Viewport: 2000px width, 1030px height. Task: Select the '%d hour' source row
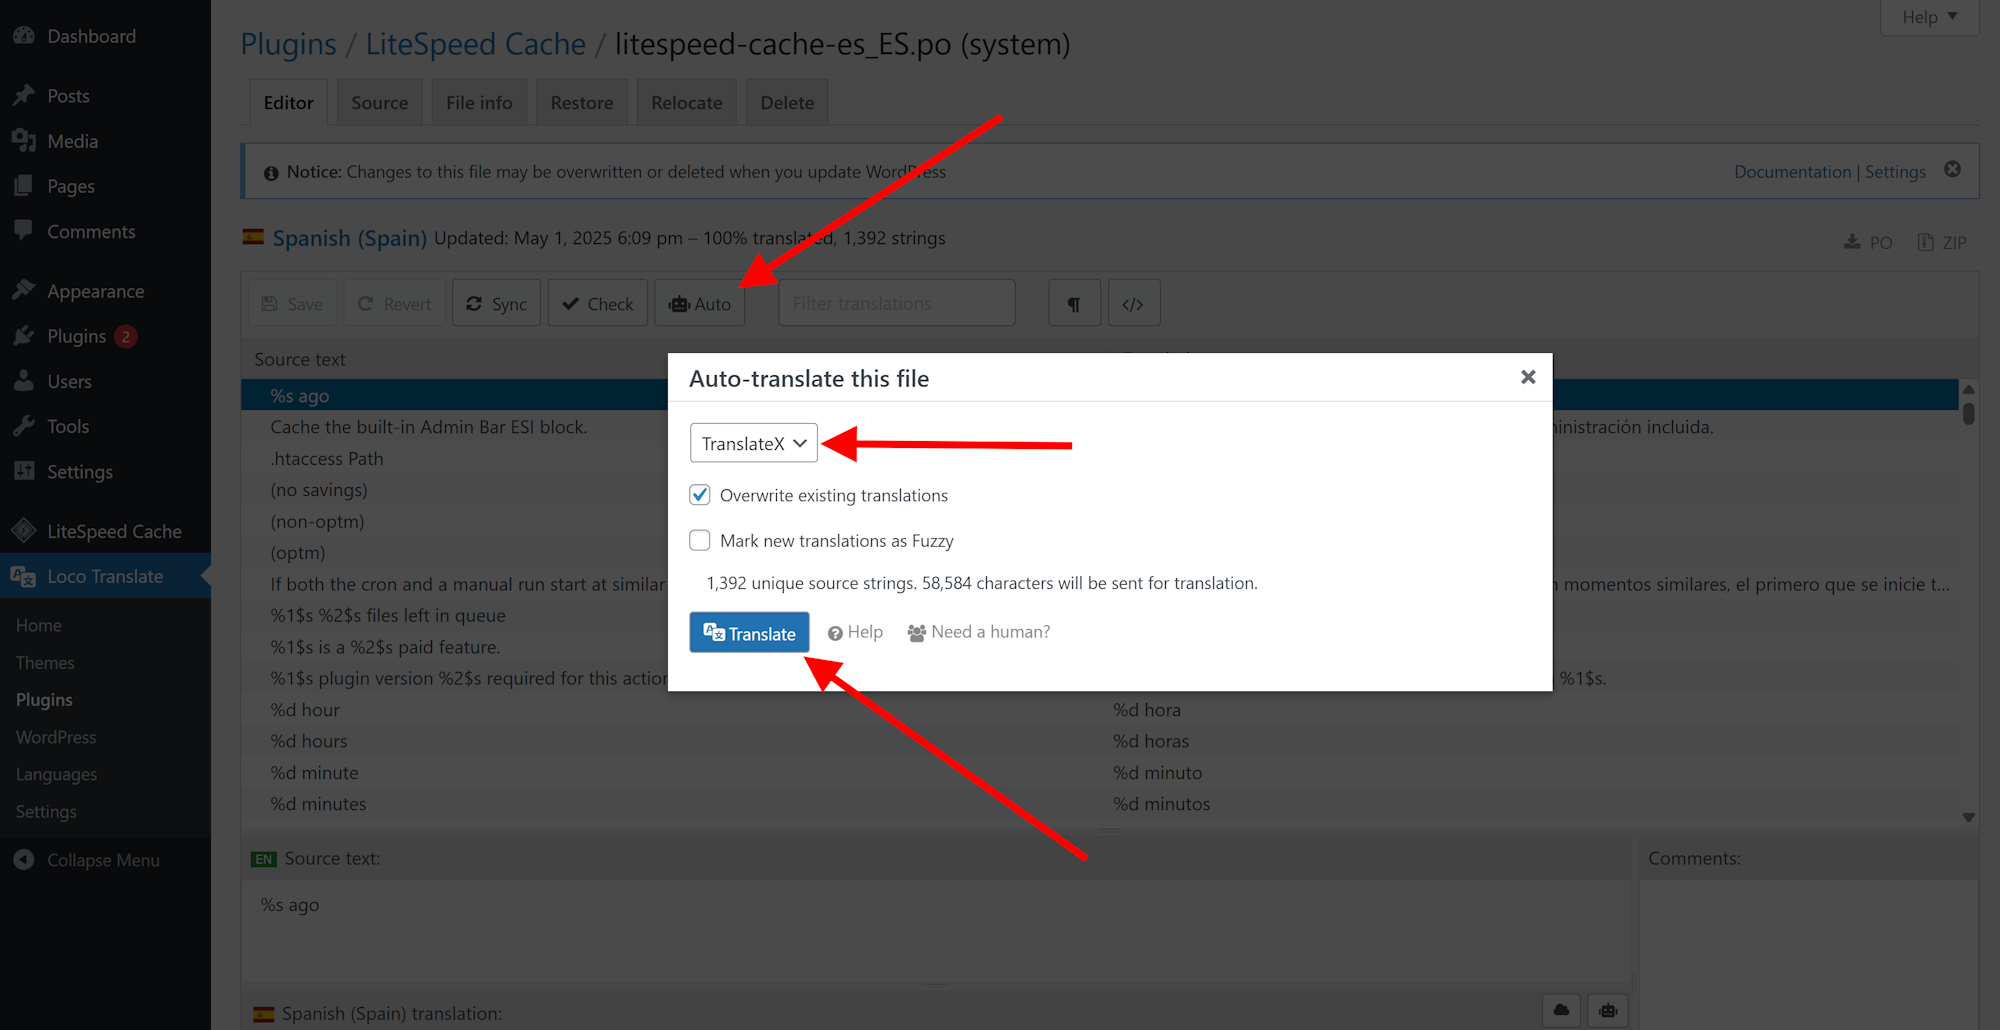pyautogui.click(x=670, y=710)
